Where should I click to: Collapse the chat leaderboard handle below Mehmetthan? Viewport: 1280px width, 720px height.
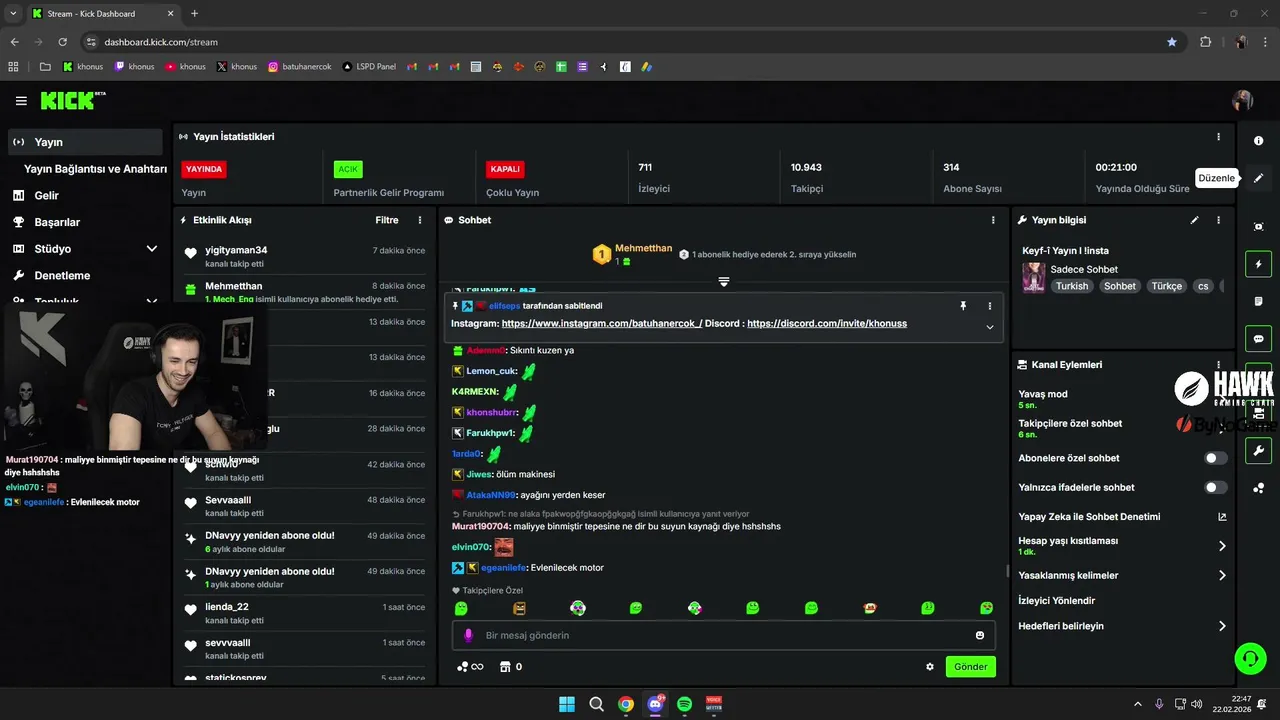pyautogui.click(x=724, y=282)
